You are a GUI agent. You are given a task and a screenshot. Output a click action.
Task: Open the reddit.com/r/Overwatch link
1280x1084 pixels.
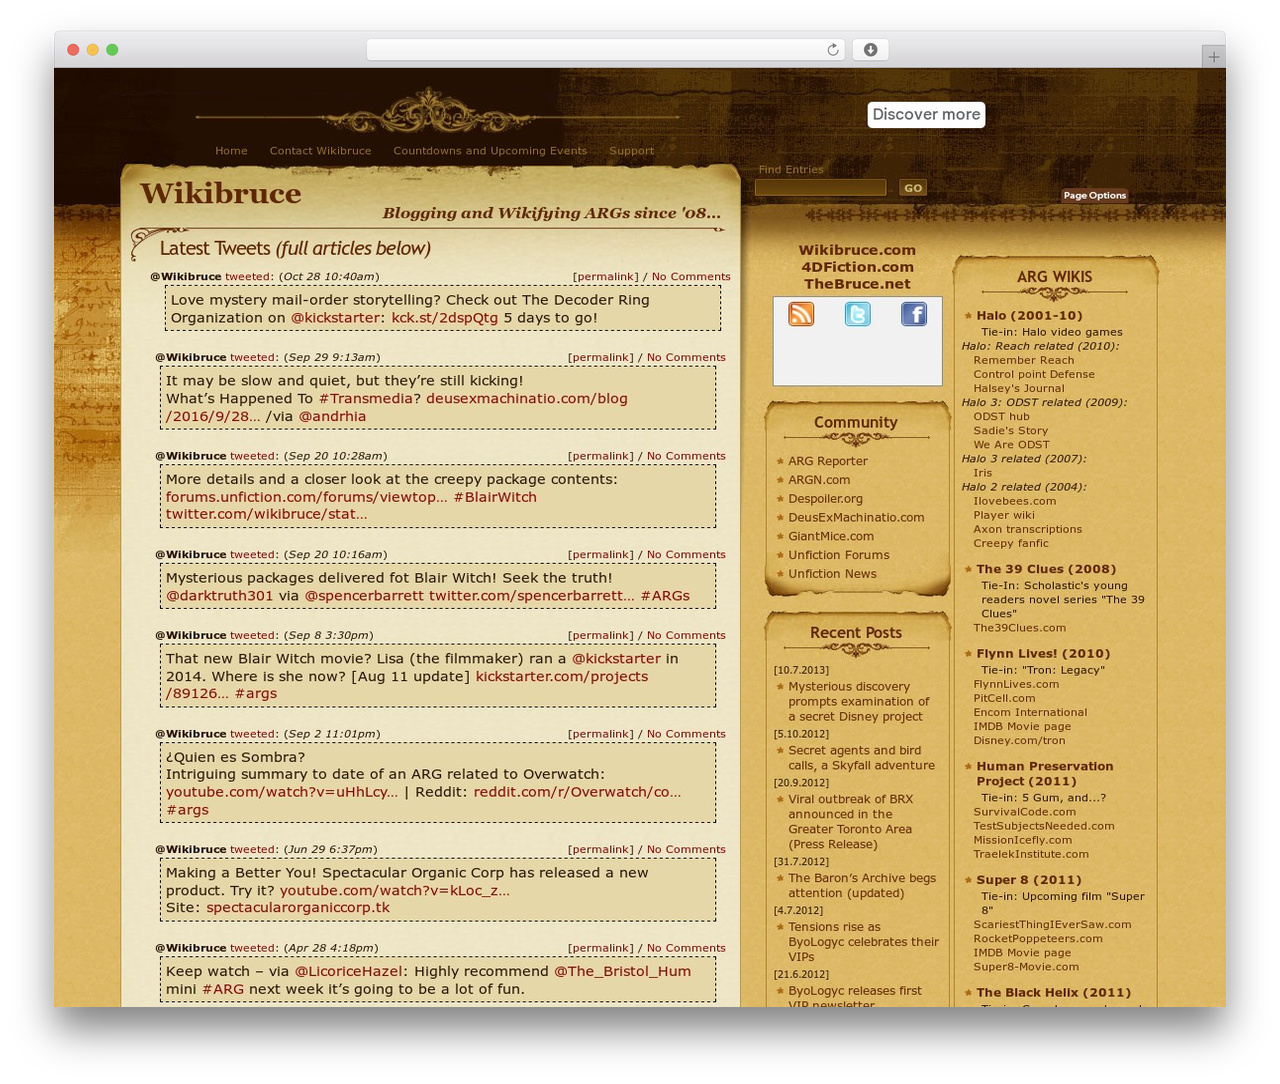[577, 791]
